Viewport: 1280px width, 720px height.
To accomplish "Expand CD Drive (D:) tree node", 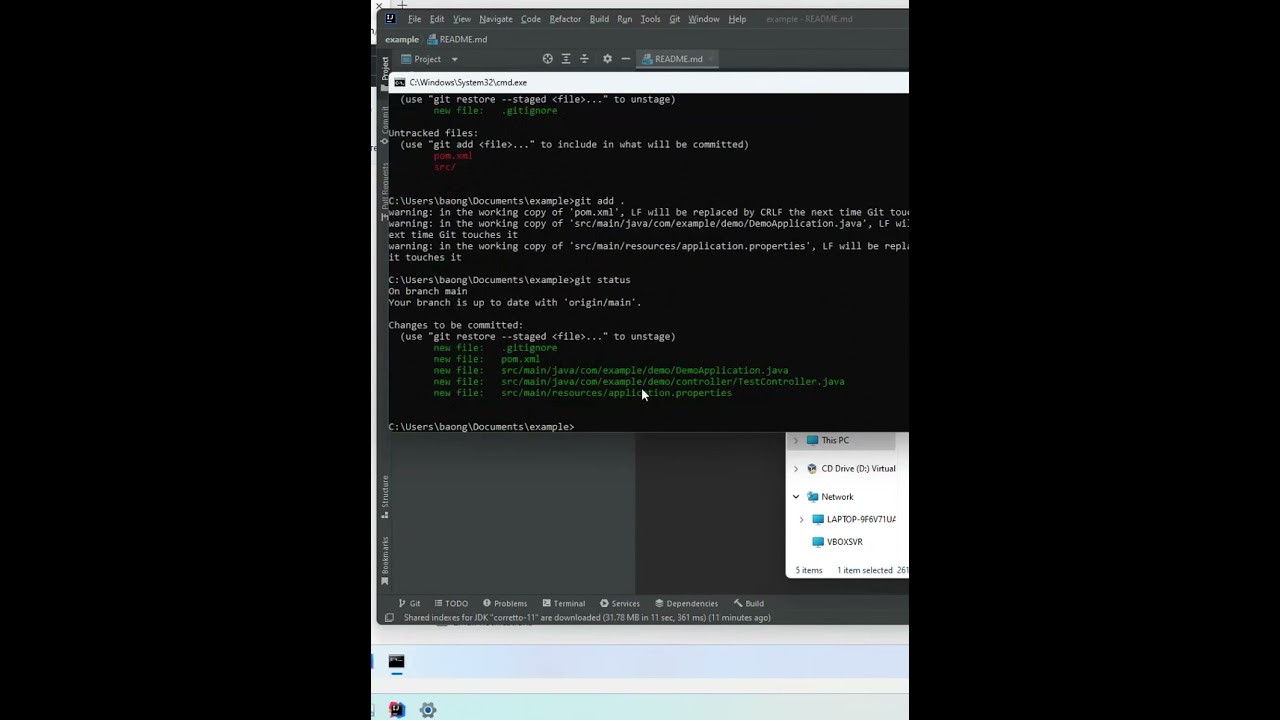I will 796,468.
